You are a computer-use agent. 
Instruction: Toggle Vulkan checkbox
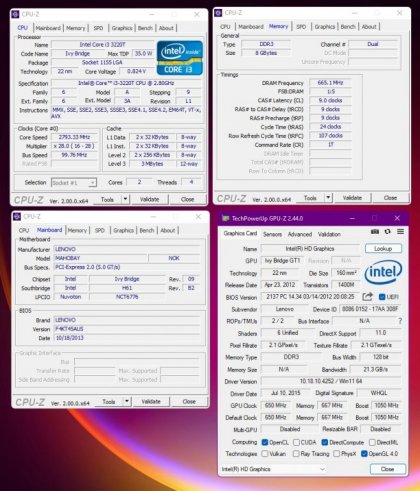[x=265, y=454]
